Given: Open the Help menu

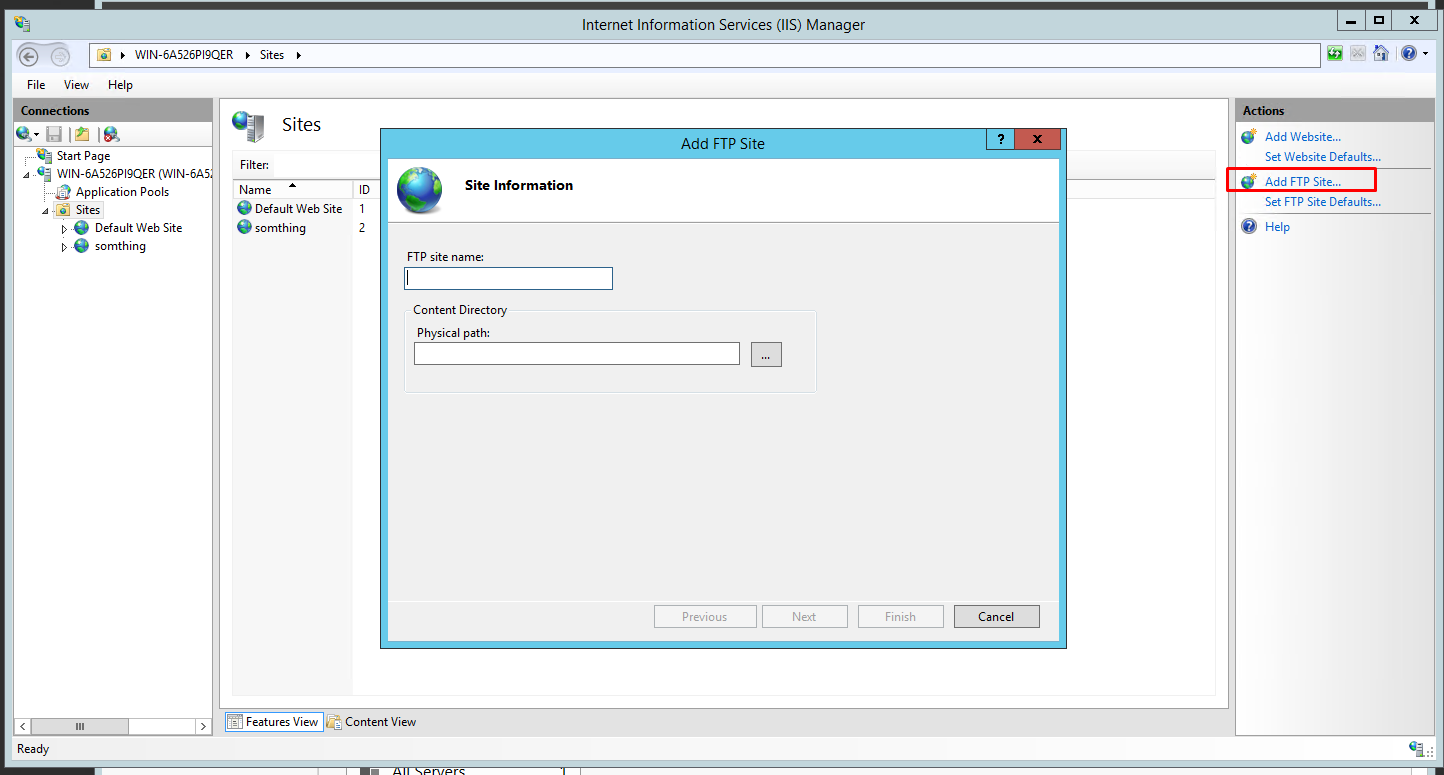Looking at the screenshot, I should pos(120,85).
